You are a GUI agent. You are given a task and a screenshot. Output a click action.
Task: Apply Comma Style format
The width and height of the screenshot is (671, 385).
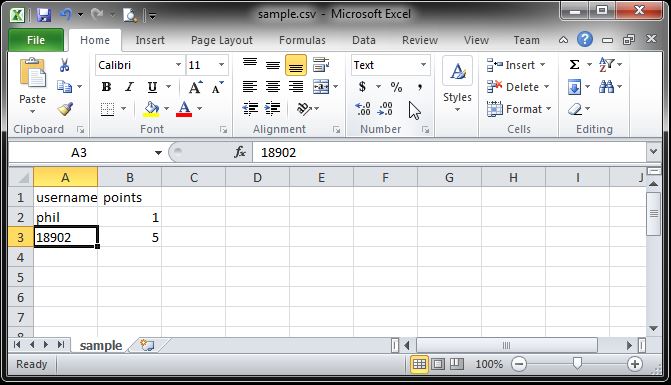tap(420, 87)
